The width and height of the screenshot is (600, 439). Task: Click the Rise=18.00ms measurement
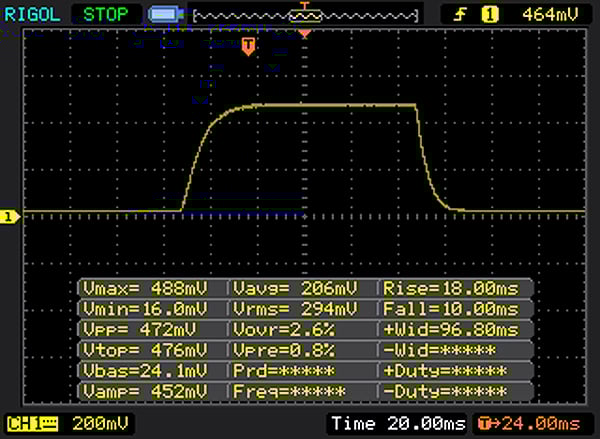[451, 289]
